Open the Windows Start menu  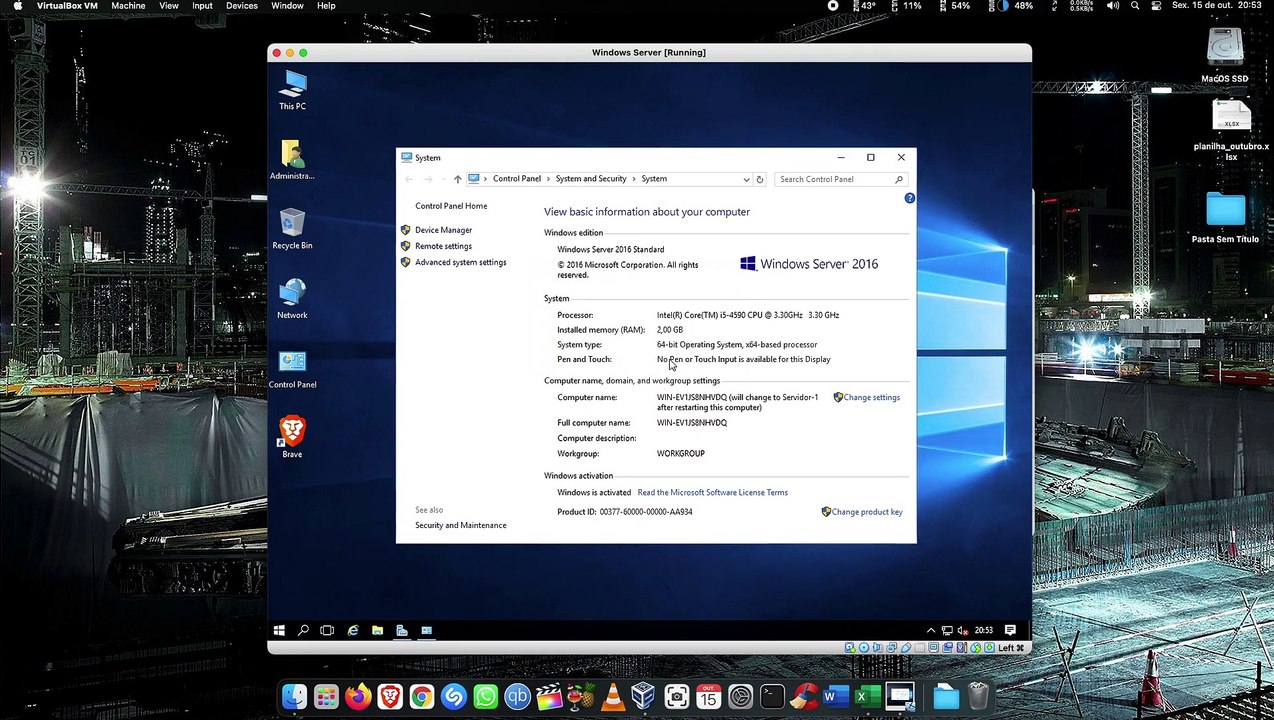(x=279, y=630)
